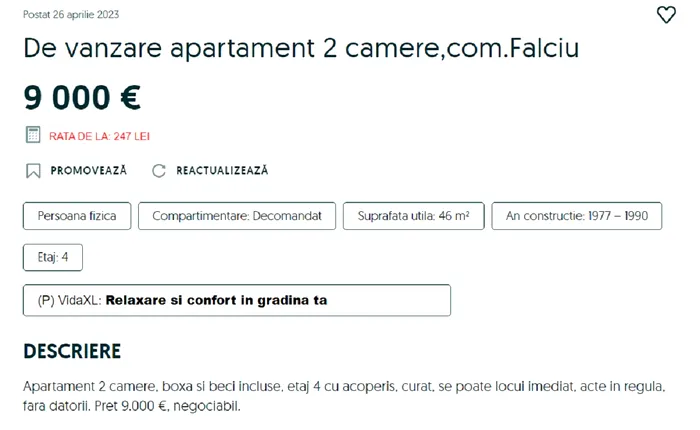Add listing to favorites with heart icon
Image resolution: width=700 pixels, height=430 pixels.
666,15
